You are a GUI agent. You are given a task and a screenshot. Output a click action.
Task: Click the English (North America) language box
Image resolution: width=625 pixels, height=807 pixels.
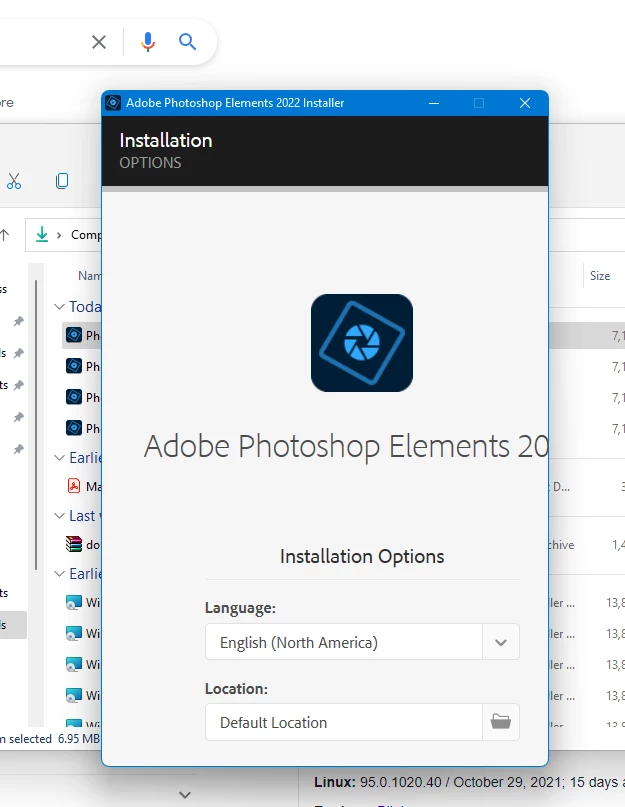[x=344, y=642]
